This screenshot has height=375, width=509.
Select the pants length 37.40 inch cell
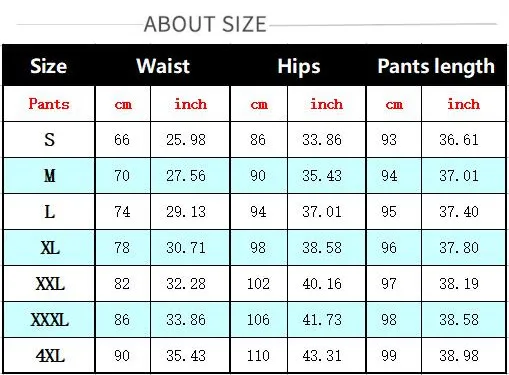[459, 212]
